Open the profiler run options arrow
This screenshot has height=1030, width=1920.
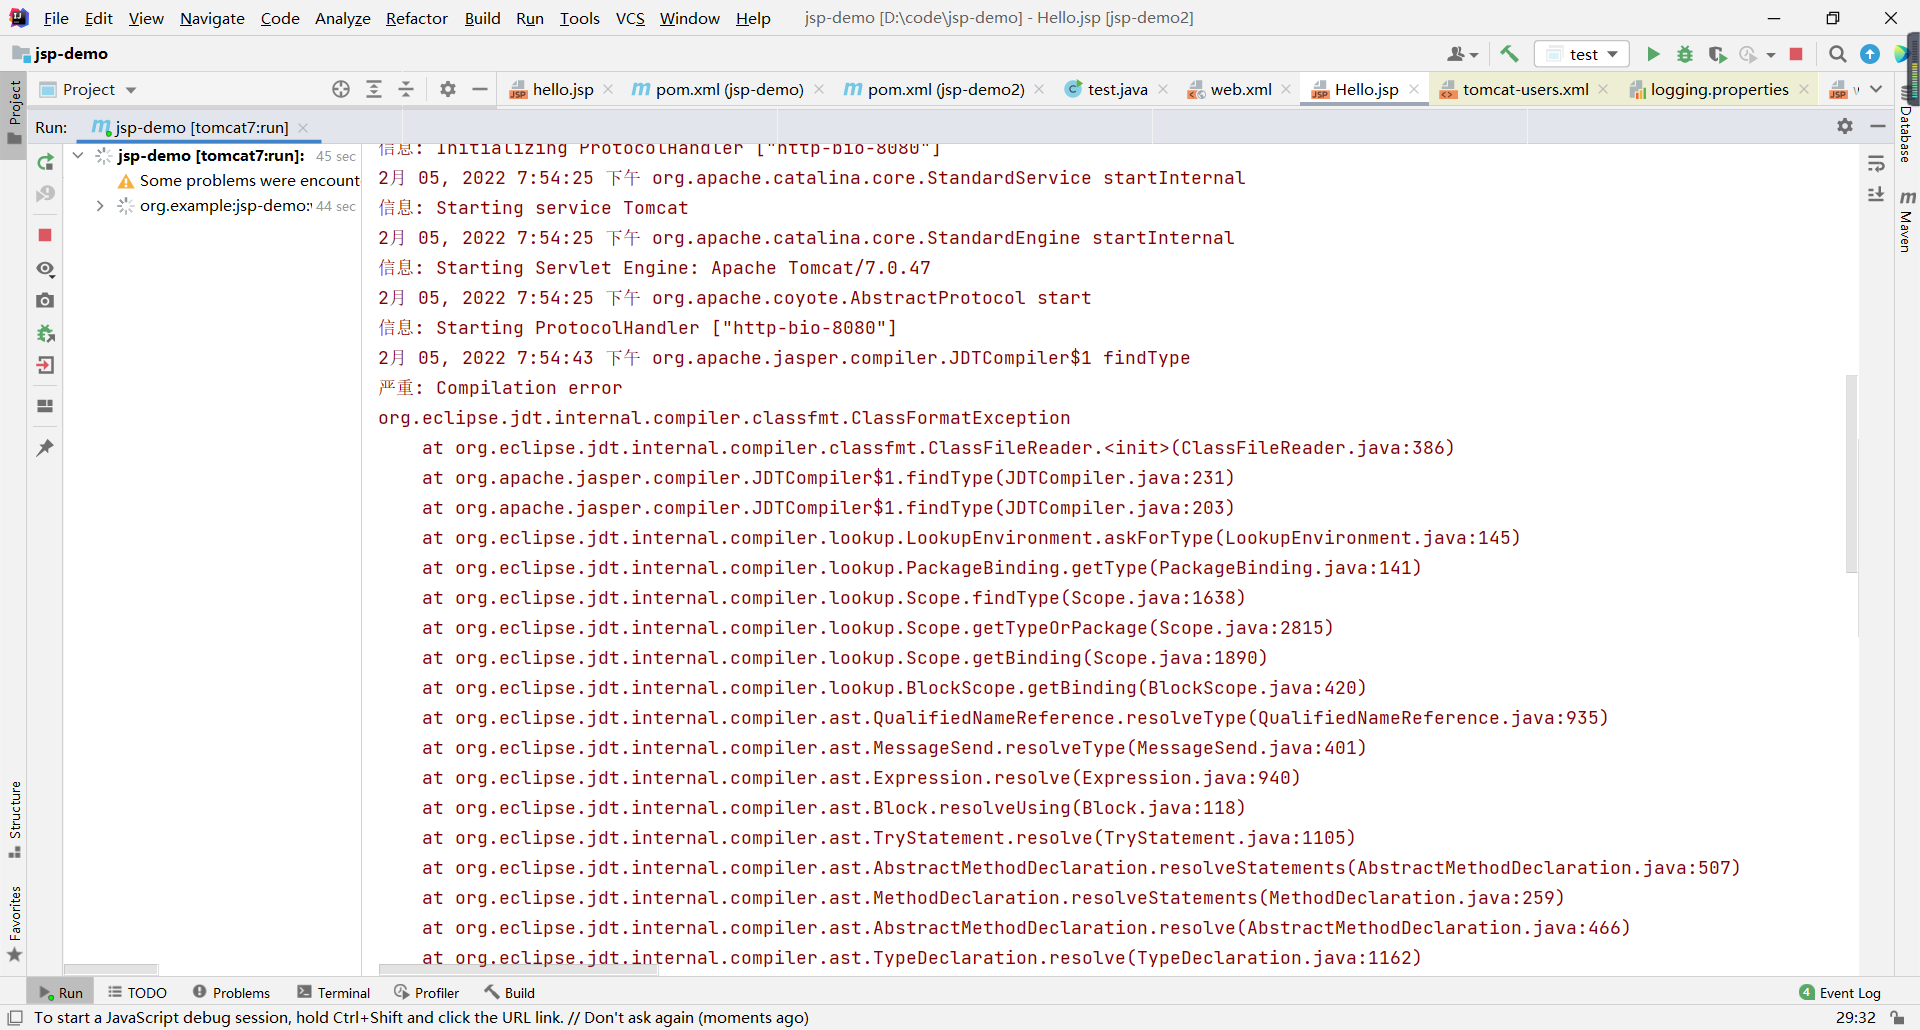click(x=1771, y=55)
